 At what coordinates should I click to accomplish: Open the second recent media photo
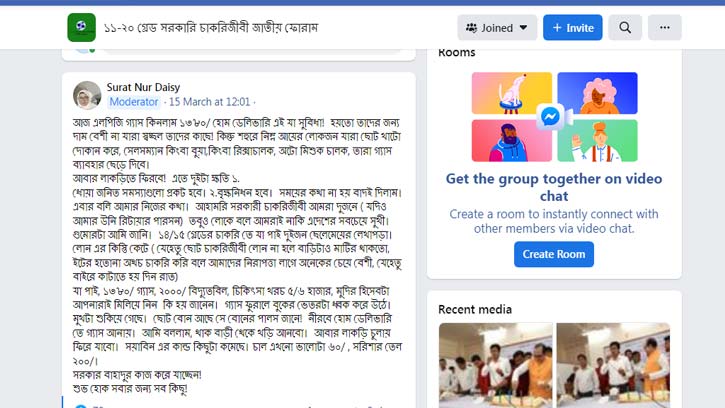point(613,365)
